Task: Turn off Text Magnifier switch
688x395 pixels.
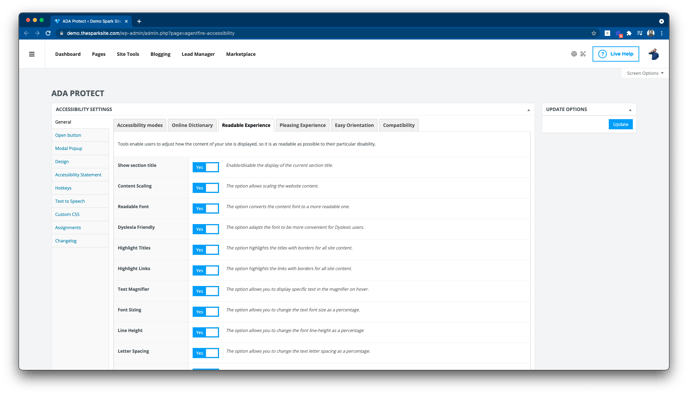Action: click(x=205, y=291)
